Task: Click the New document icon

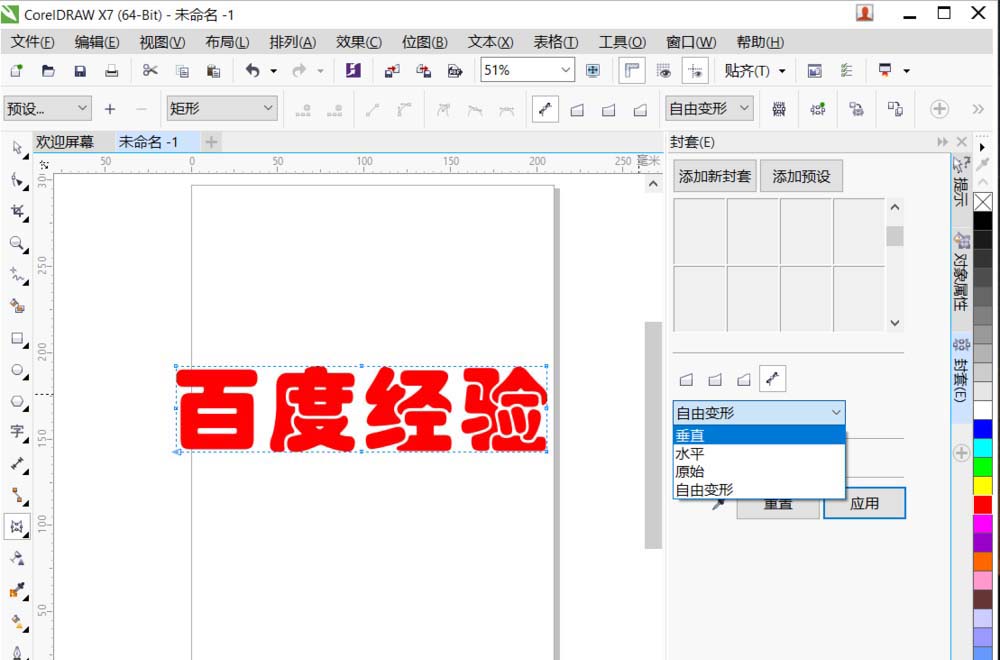Action: 16,71
